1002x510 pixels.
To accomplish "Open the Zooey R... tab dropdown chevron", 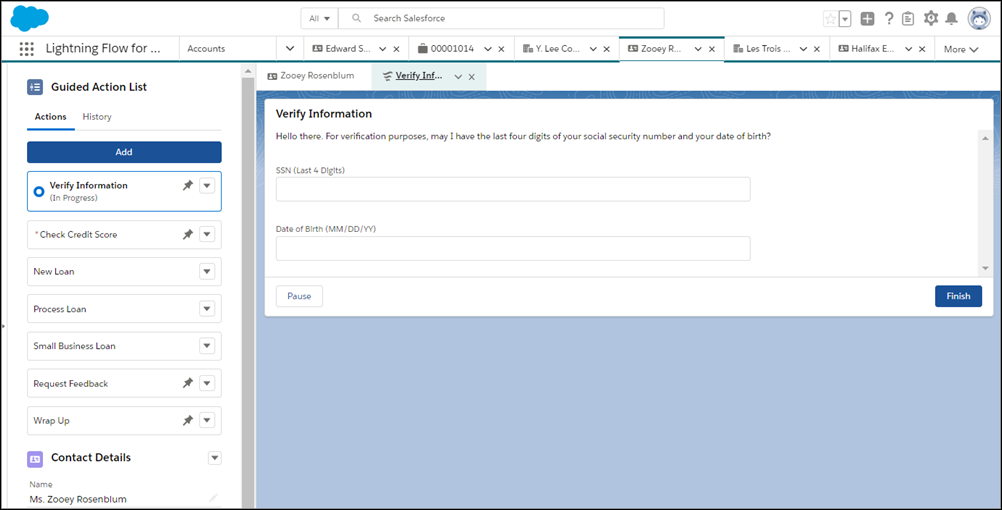I will [698, 49].
